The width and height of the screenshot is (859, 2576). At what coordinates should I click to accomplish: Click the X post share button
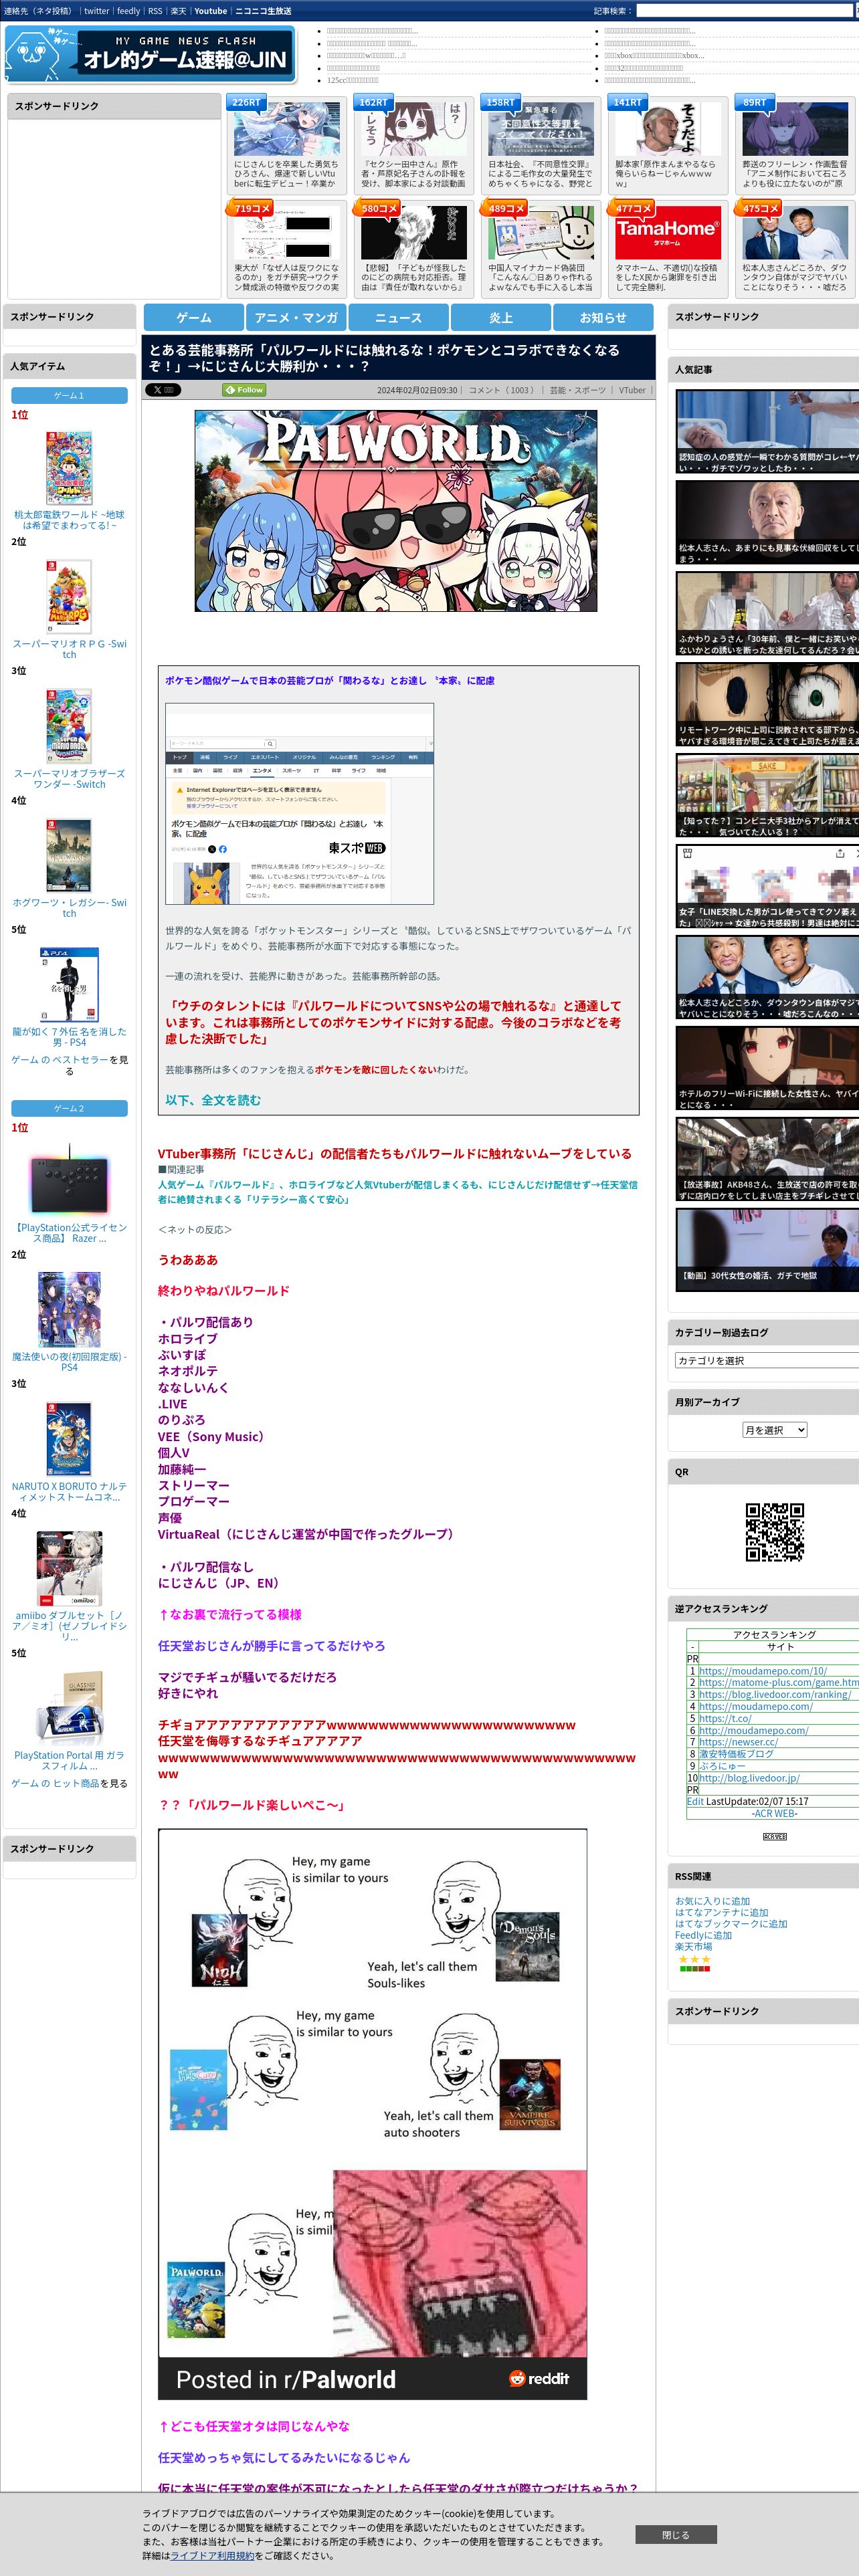click(x=163, y=390)
